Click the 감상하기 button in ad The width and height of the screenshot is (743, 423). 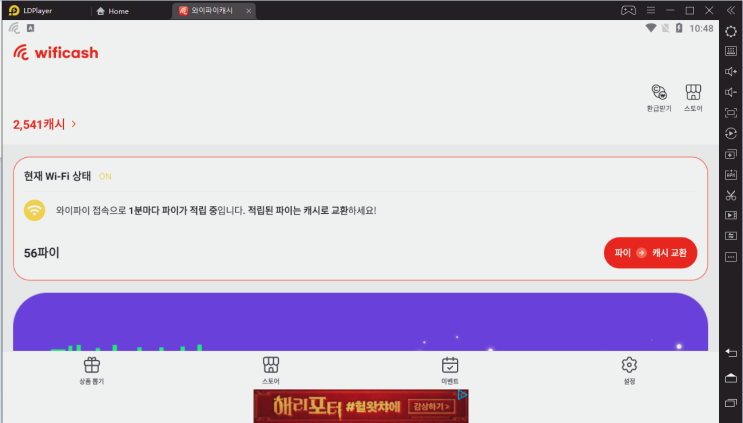pos(431,406)
